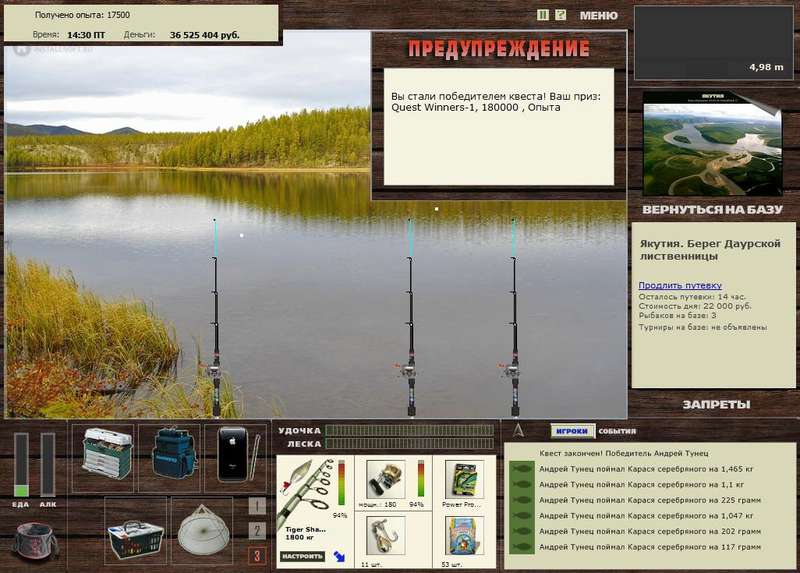Click the Продлить путевку link
The width and height of the screenshot is (800, 573).
point(680,285)
